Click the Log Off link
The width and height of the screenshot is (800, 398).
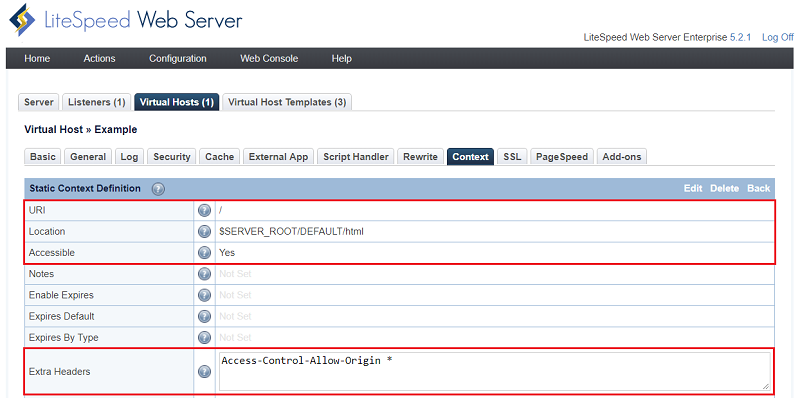click(778, 37)
